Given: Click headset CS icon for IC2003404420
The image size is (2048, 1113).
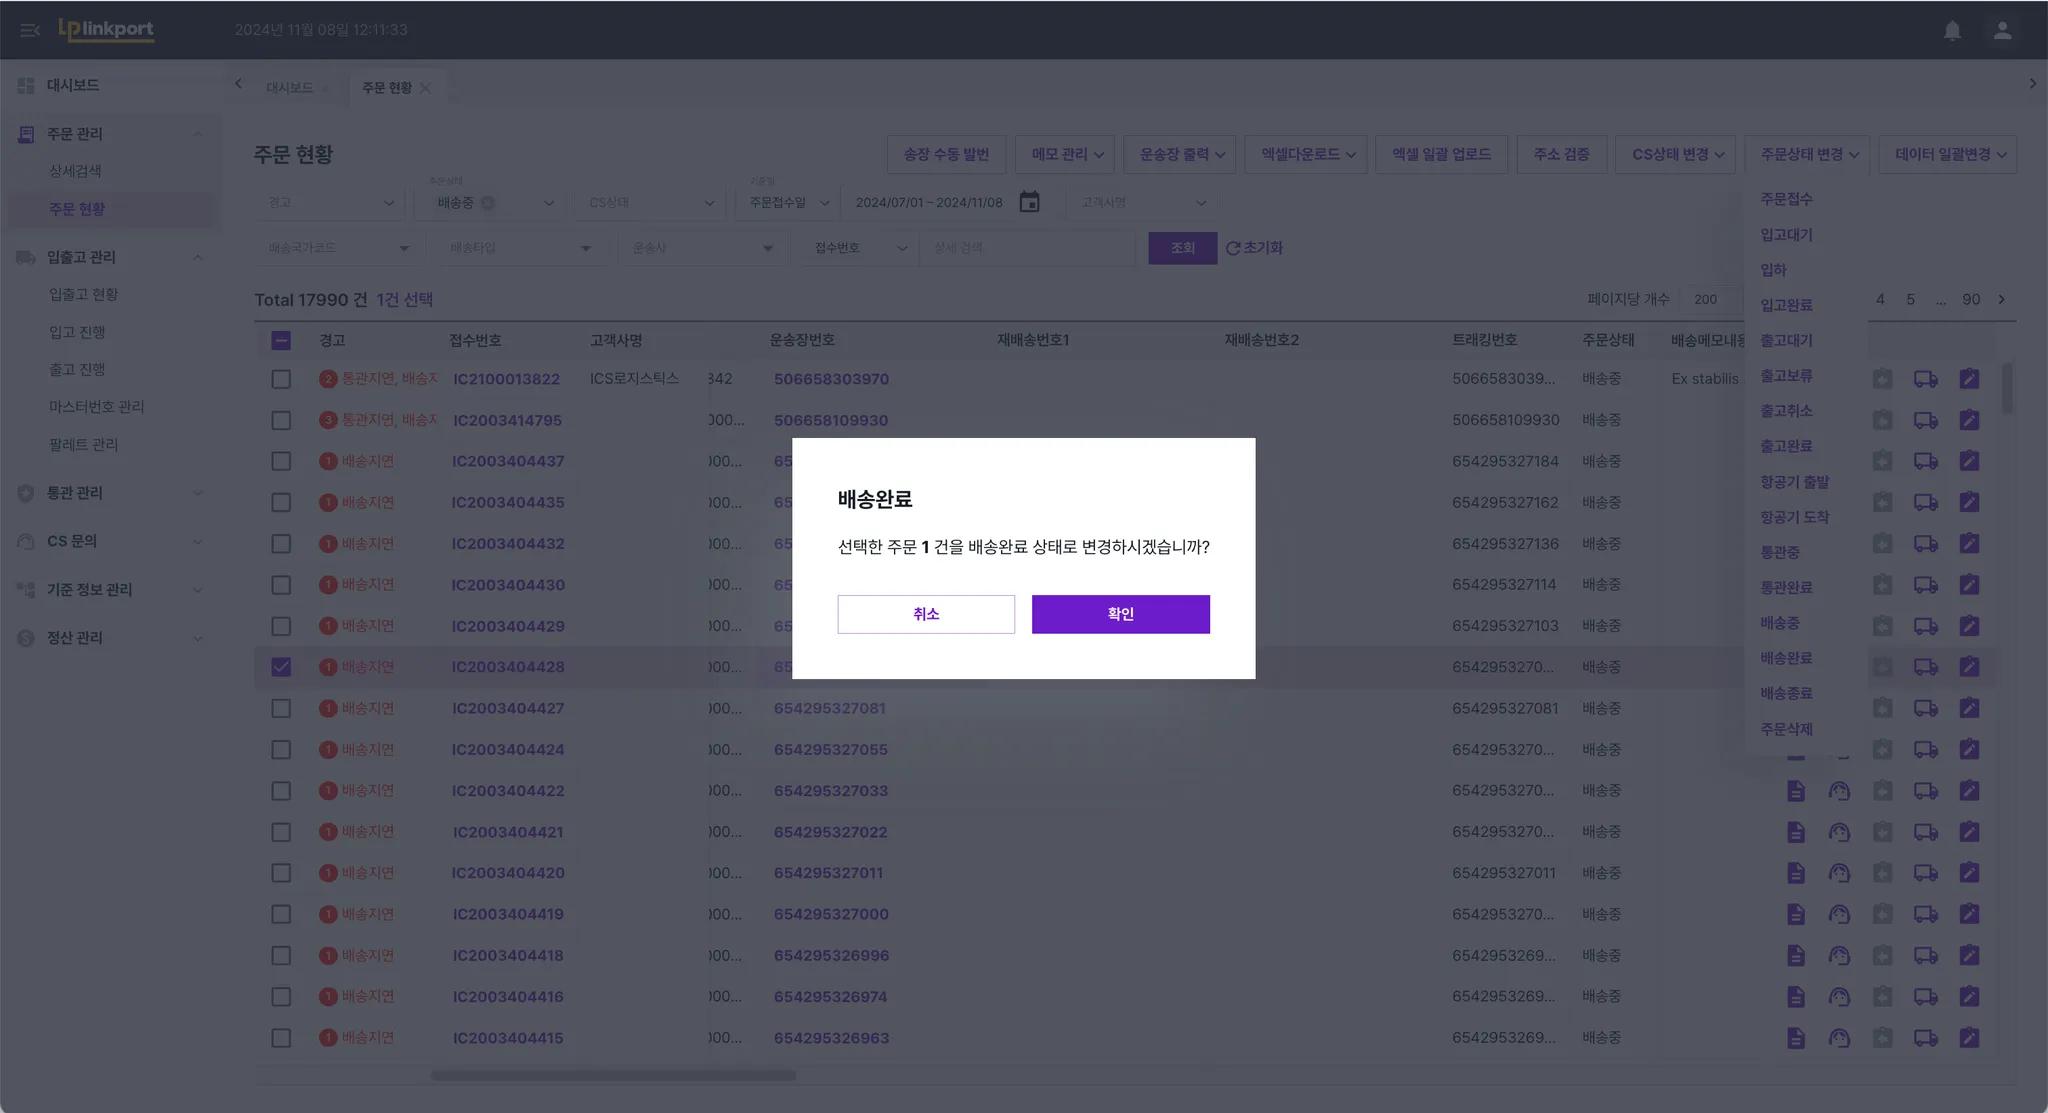Looking at the screenshot, I should 1839,873.
